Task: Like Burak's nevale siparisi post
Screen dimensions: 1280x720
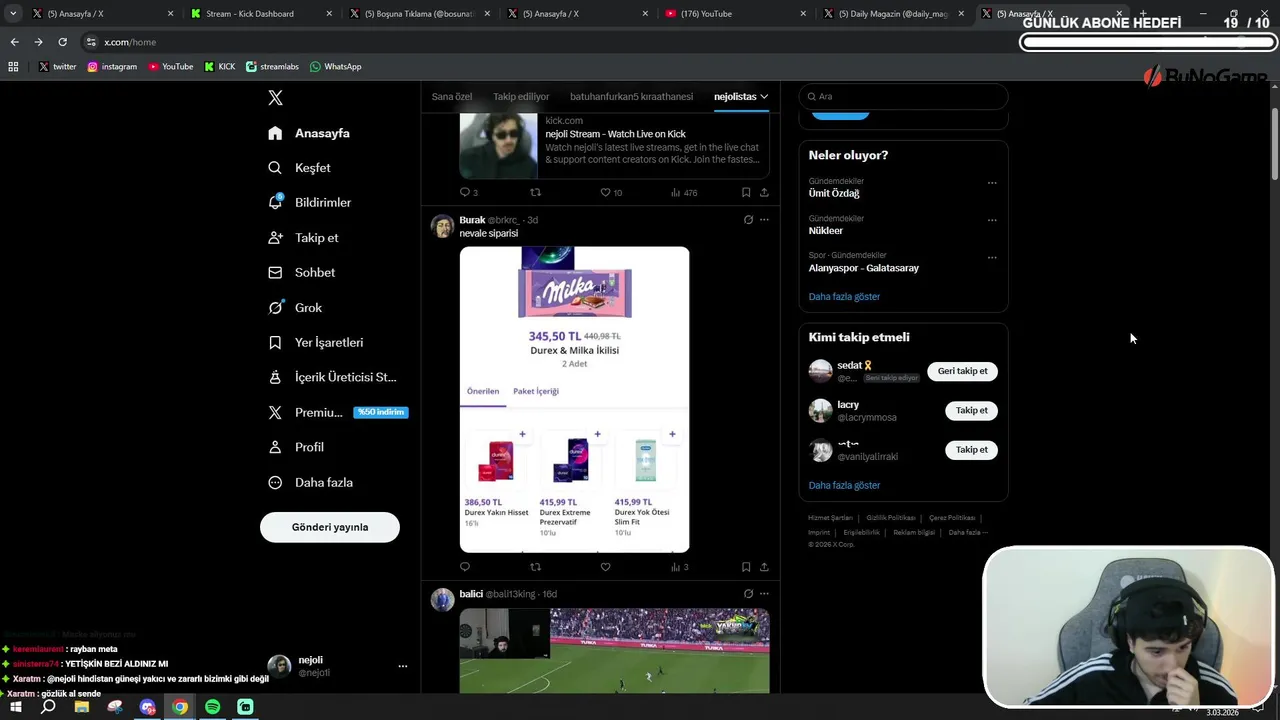Action: pyautogui.click(x=605, y=567)
